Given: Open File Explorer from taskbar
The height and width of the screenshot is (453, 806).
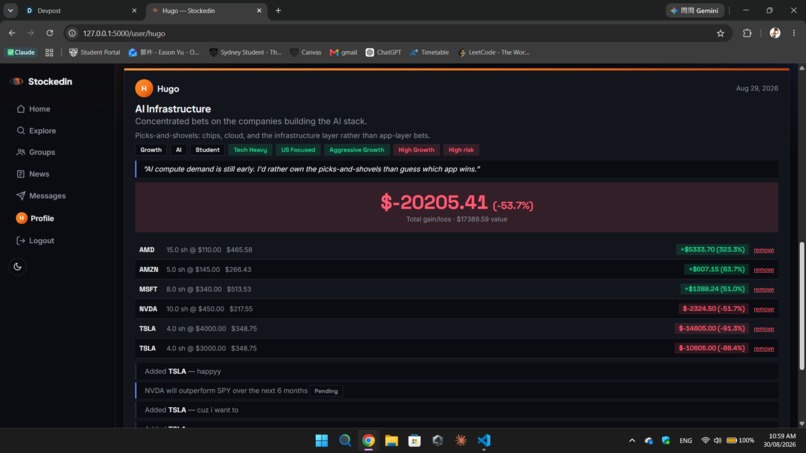Looking at the screenshot, I should tap(391, 441).
